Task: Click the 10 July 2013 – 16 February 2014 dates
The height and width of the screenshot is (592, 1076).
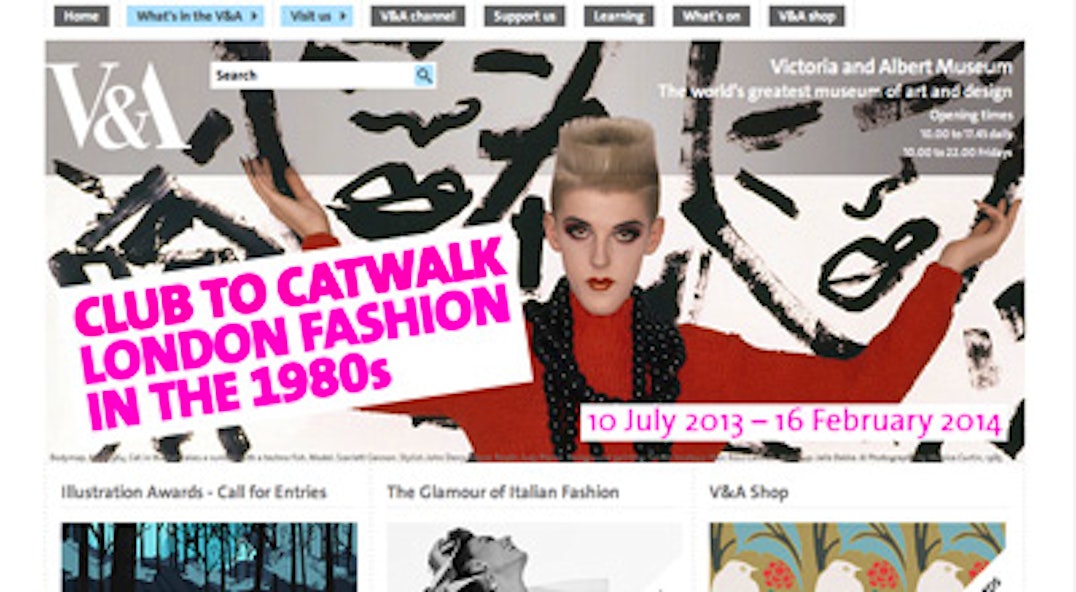Action: [794, 421]
